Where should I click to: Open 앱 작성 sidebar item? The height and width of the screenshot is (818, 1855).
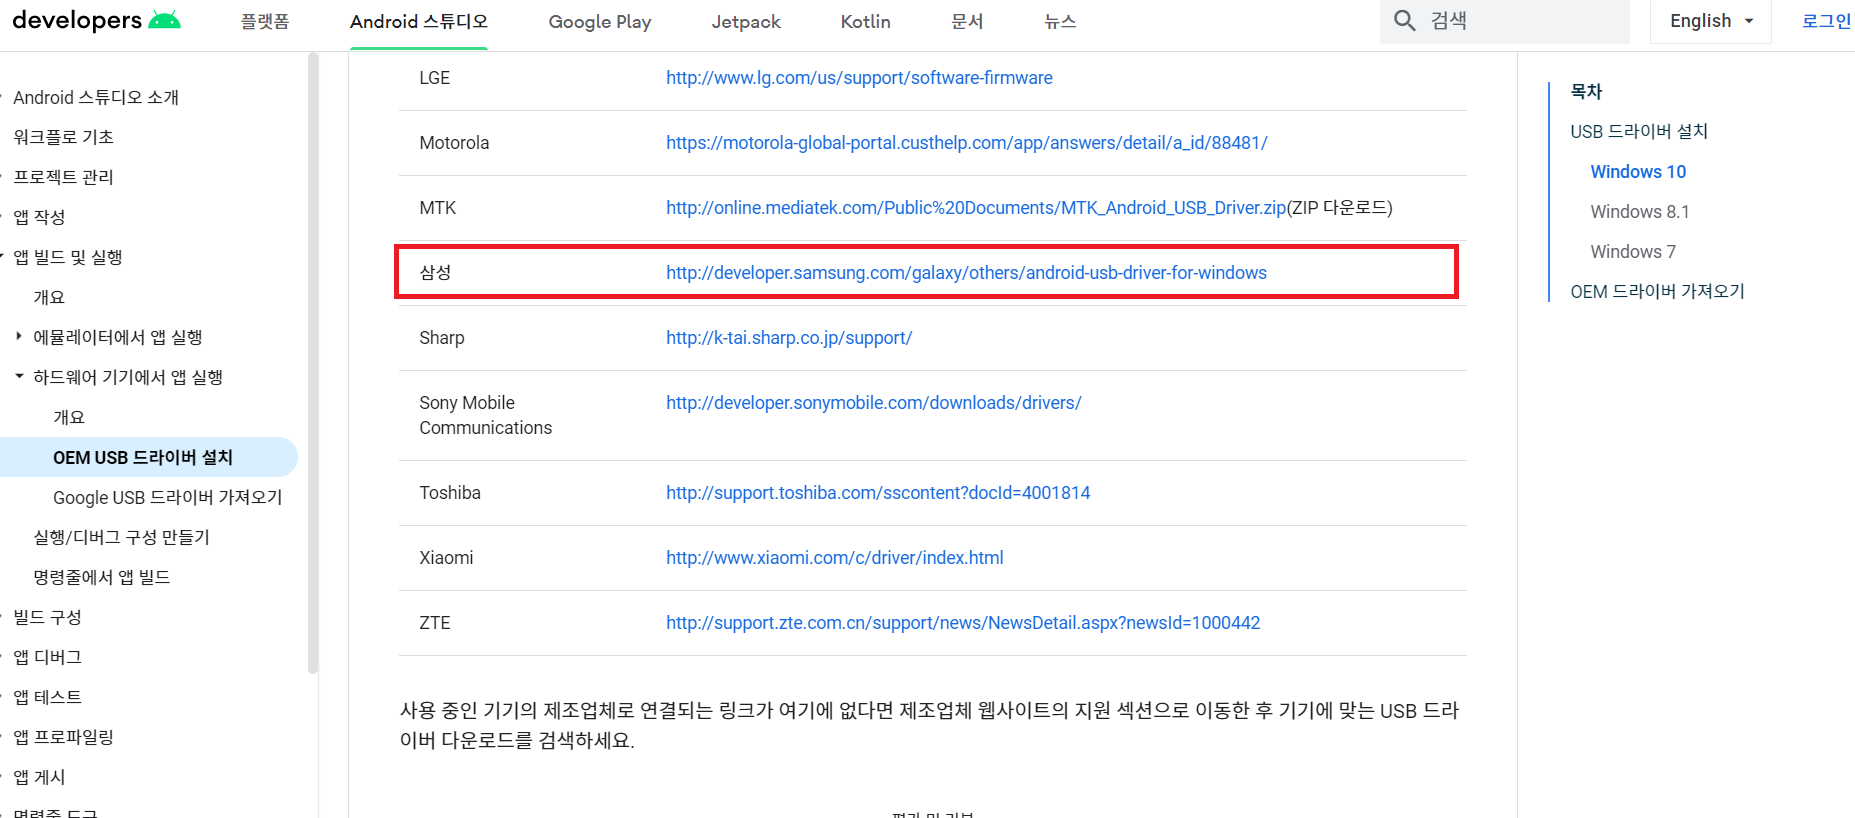(39, 217)
